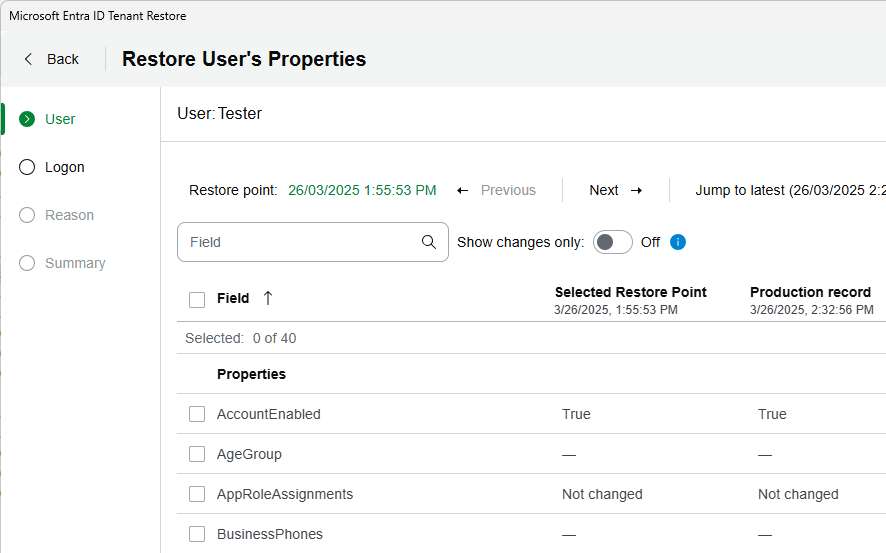Click the Next restore point button
The height and width of the screenshot is (553, 886).
point(615,190)
